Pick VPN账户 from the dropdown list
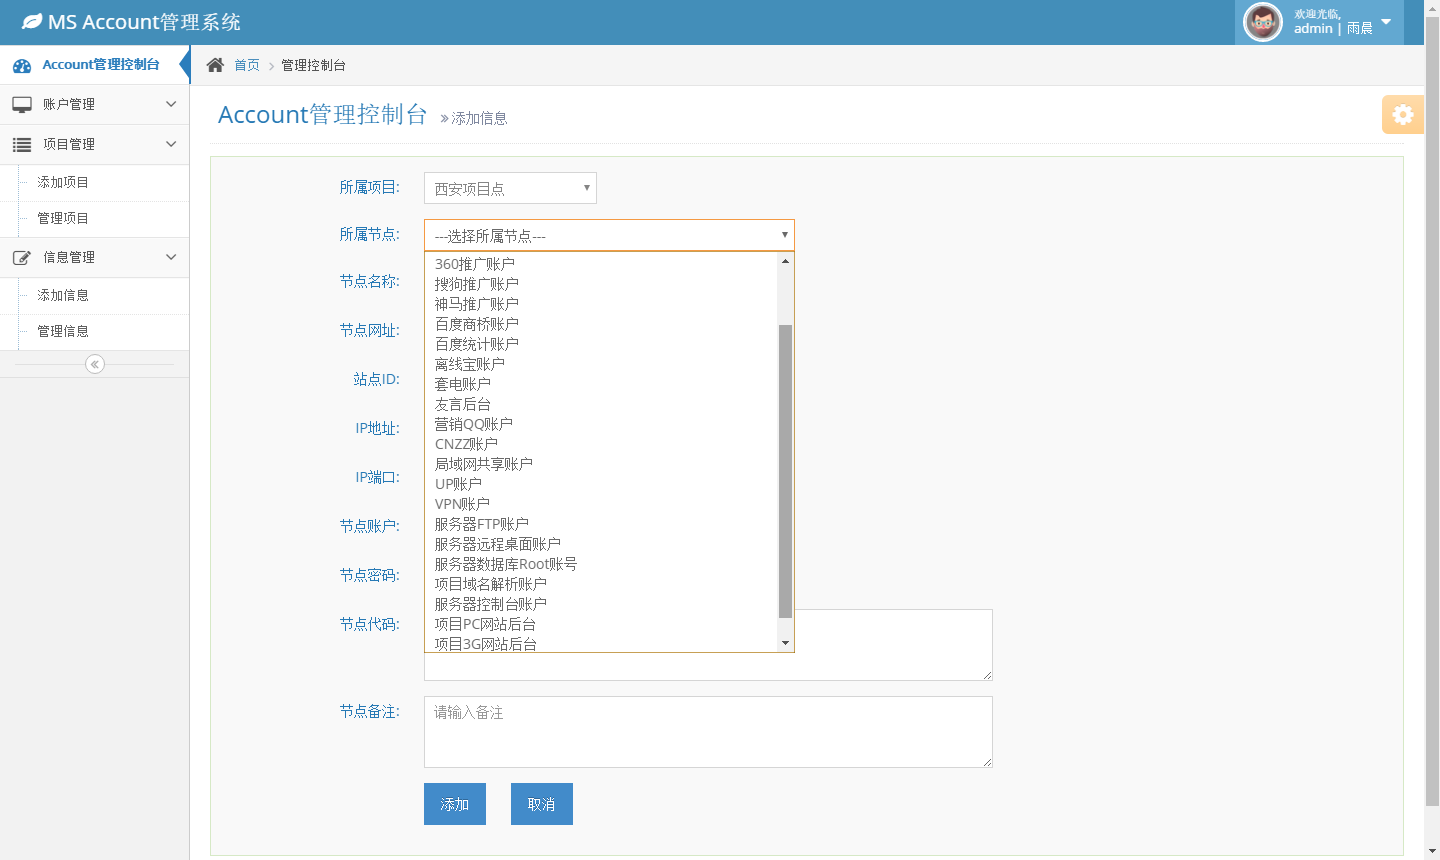1440x860 pixels. 462,504
